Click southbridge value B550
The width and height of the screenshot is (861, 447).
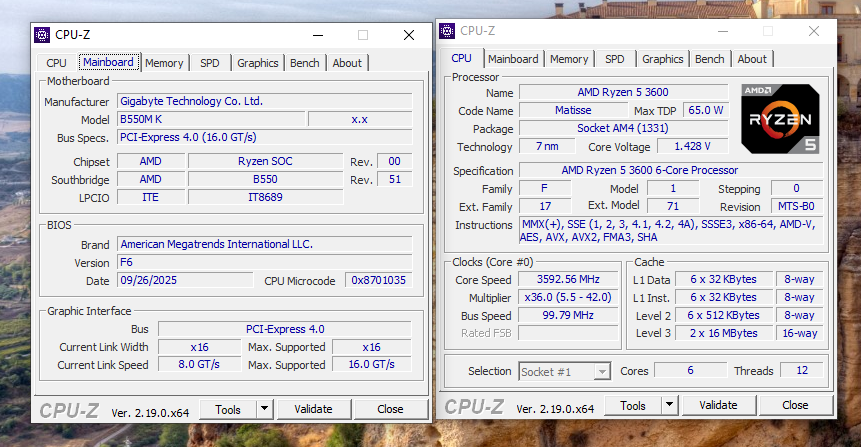pyautogui.click(x=265, y=180)
